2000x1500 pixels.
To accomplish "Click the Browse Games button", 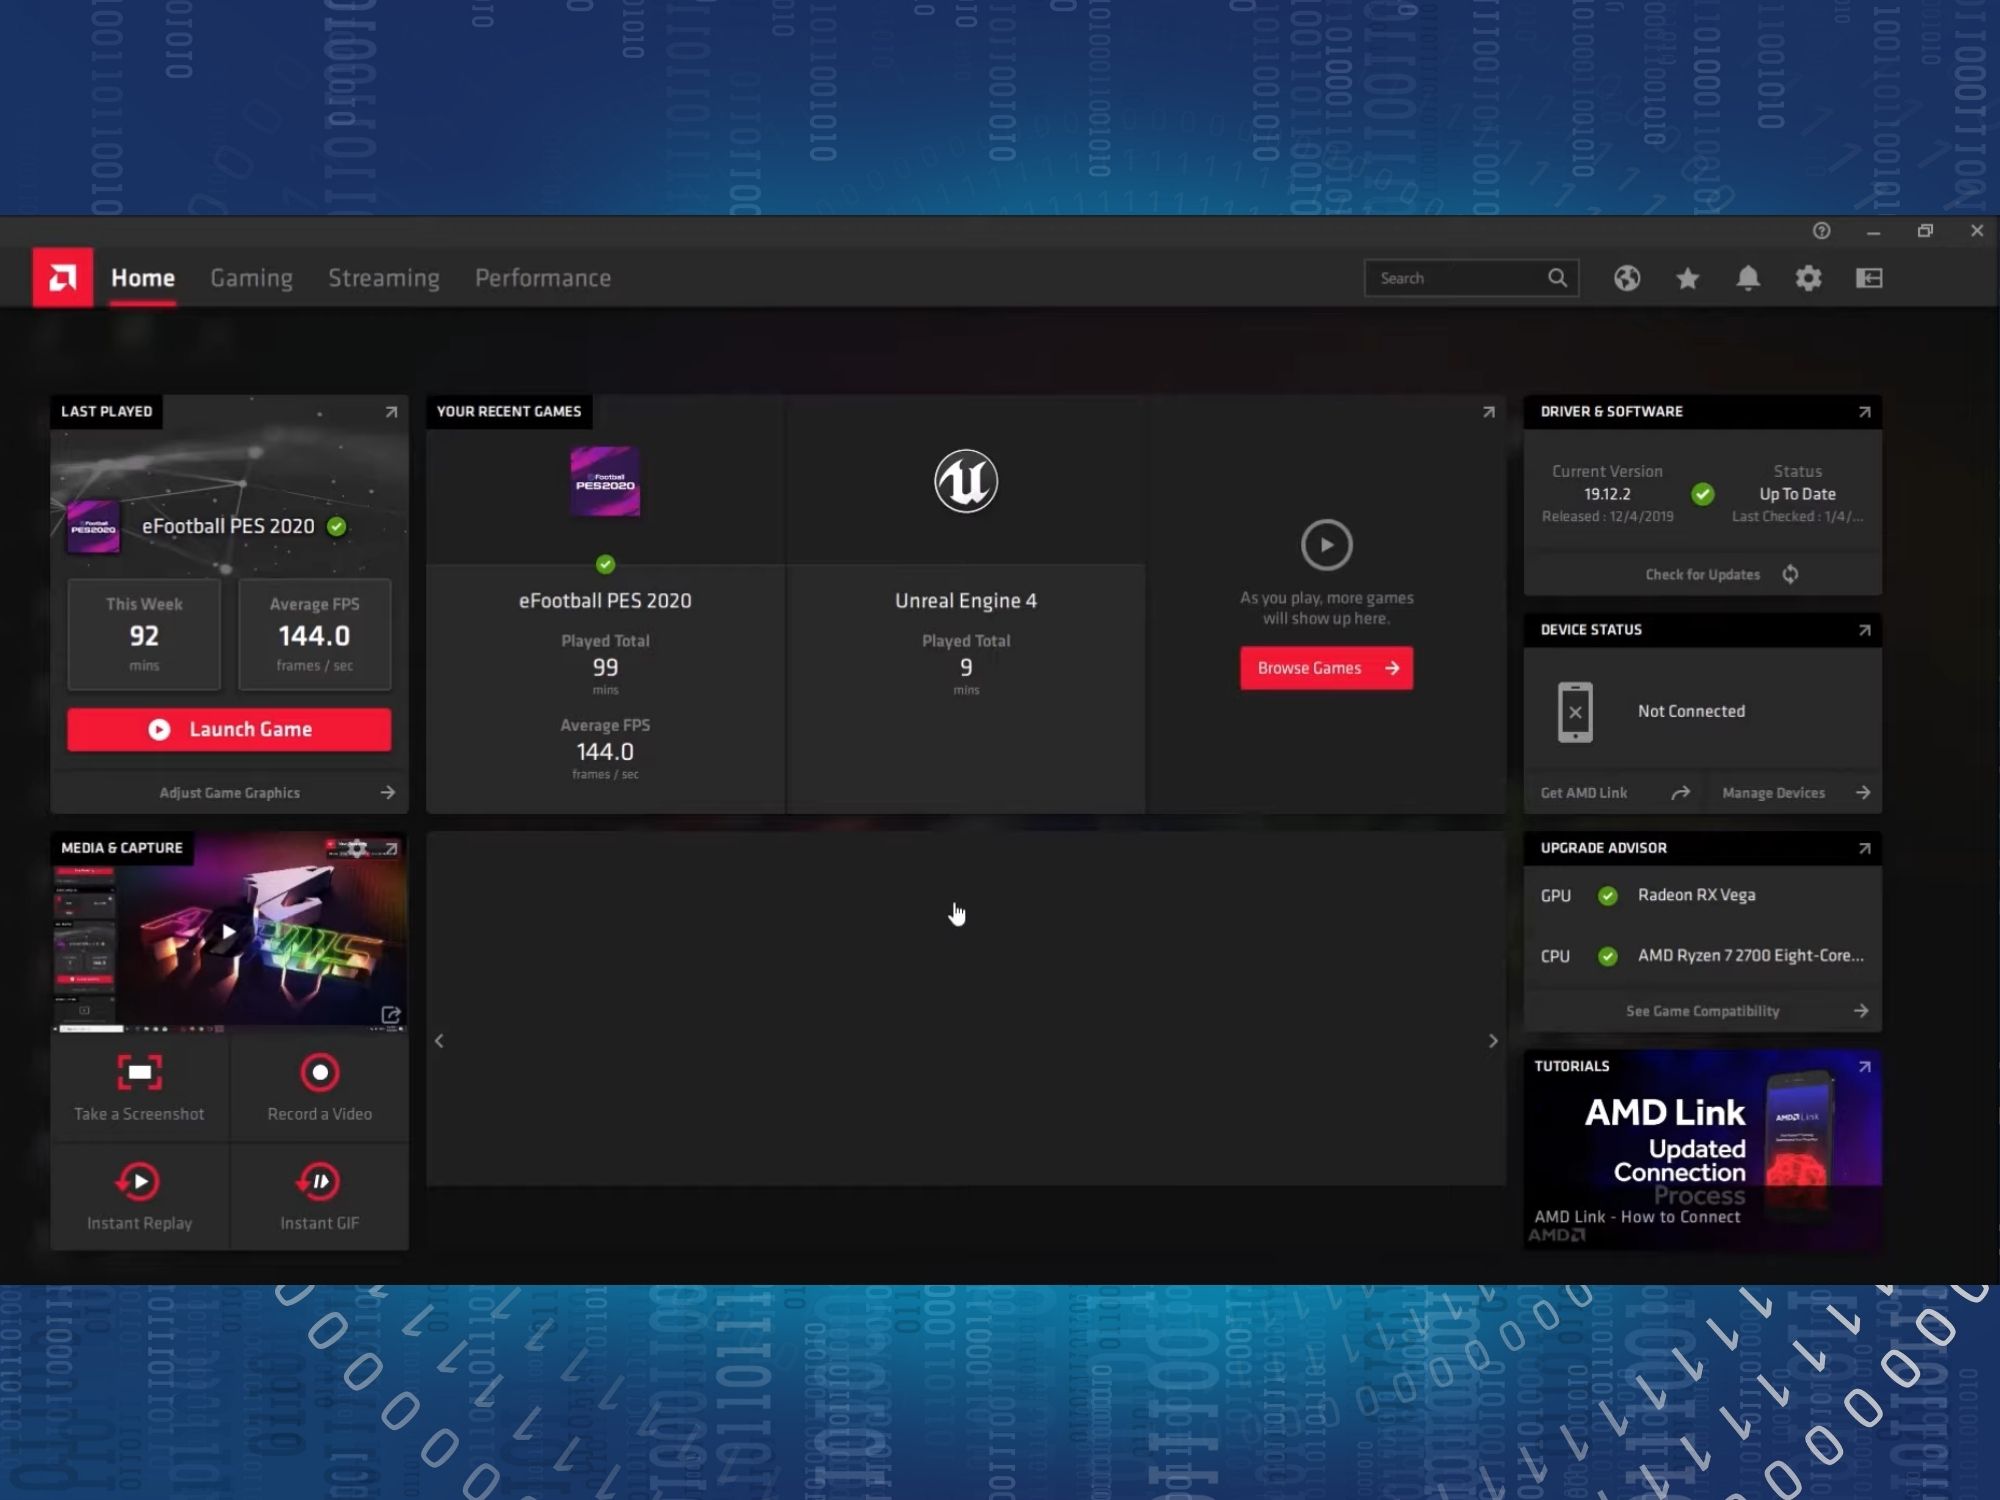I will point(1327,668).
